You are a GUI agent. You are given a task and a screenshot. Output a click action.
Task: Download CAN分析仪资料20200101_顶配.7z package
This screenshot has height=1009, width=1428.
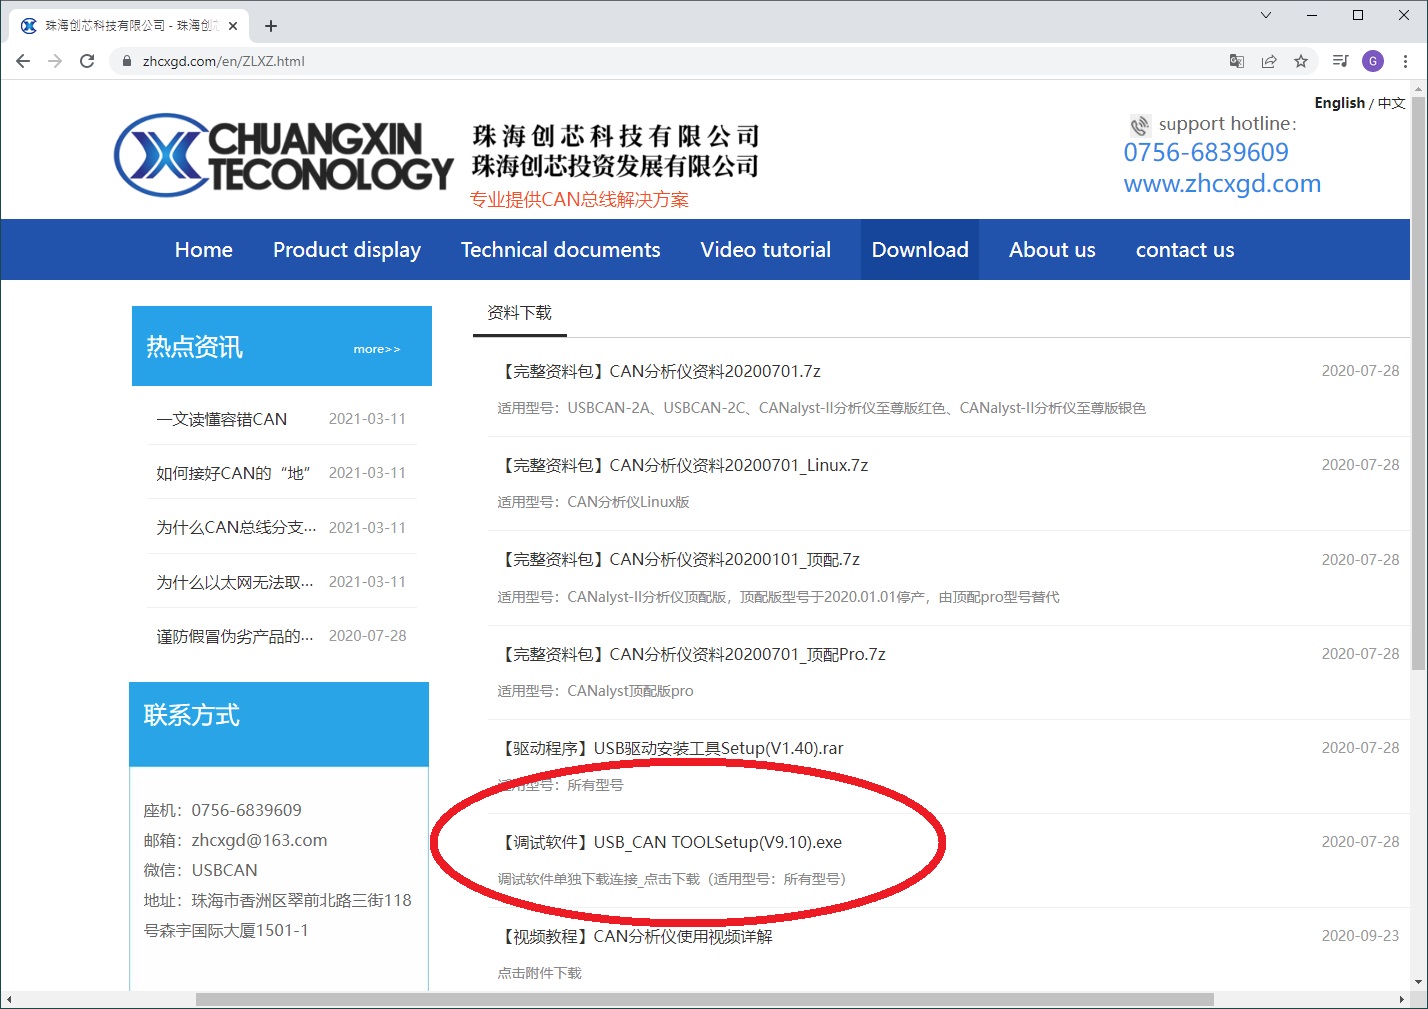coord(679,560)
